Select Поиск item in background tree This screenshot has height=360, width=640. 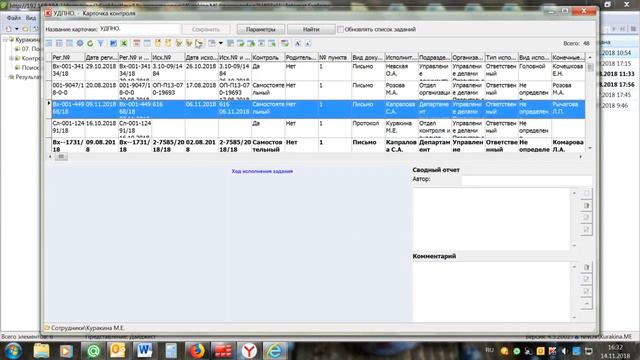[x=30, y=68]
